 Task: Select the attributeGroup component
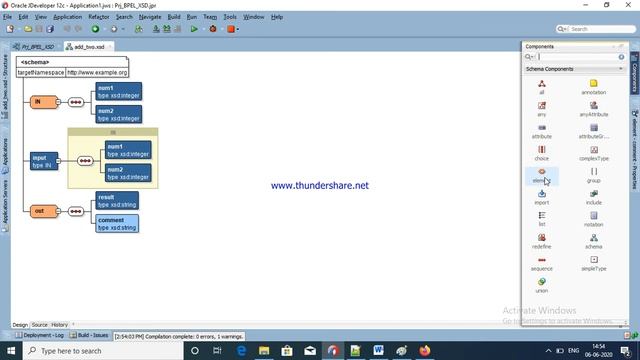593,131
